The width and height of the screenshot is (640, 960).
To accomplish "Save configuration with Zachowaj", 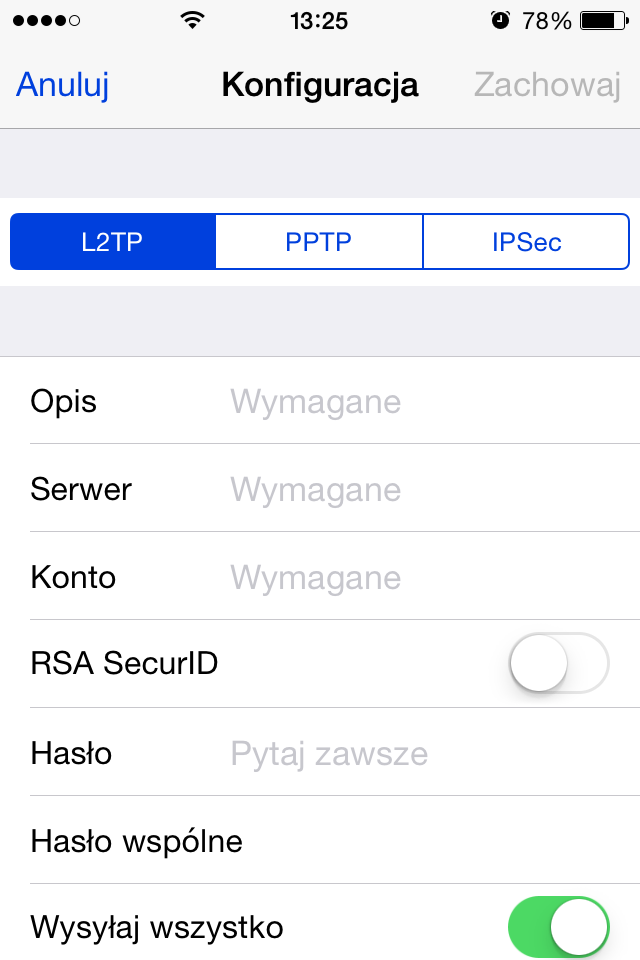I will click(x=548, y=84).
